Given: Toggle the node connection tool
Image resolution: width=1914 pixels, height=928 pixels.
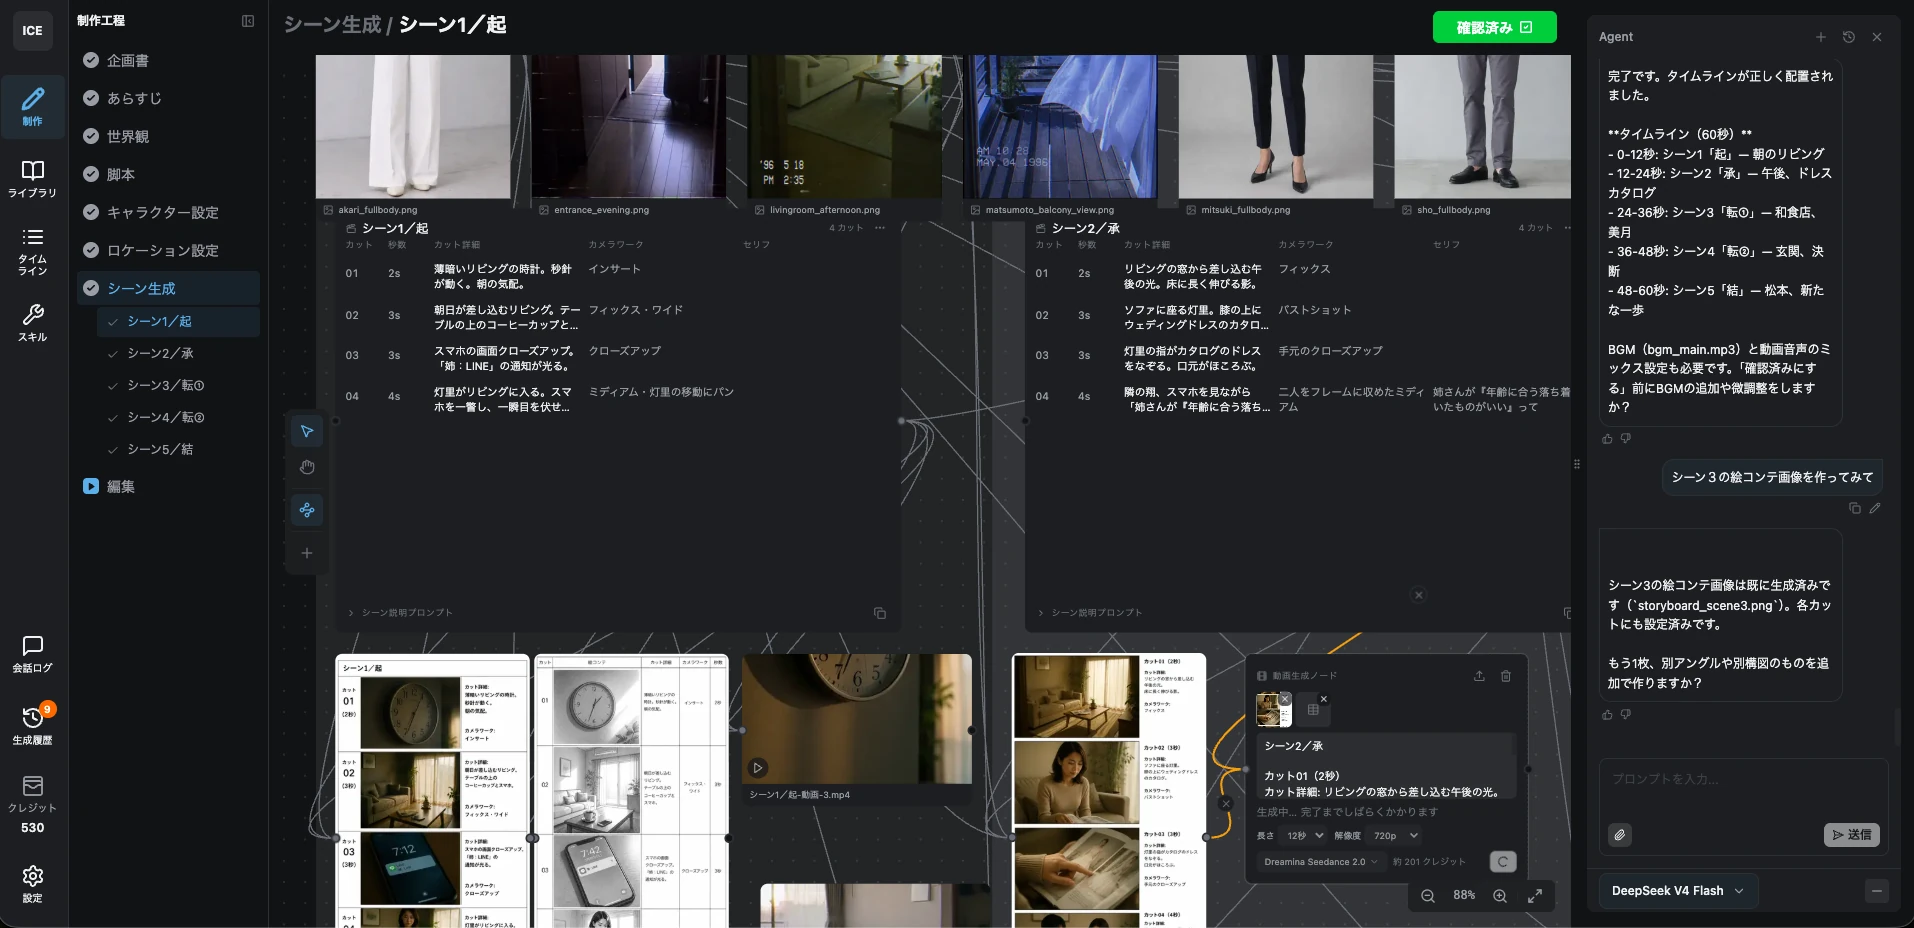Looking at the screenshot, I should coord(307,510).
